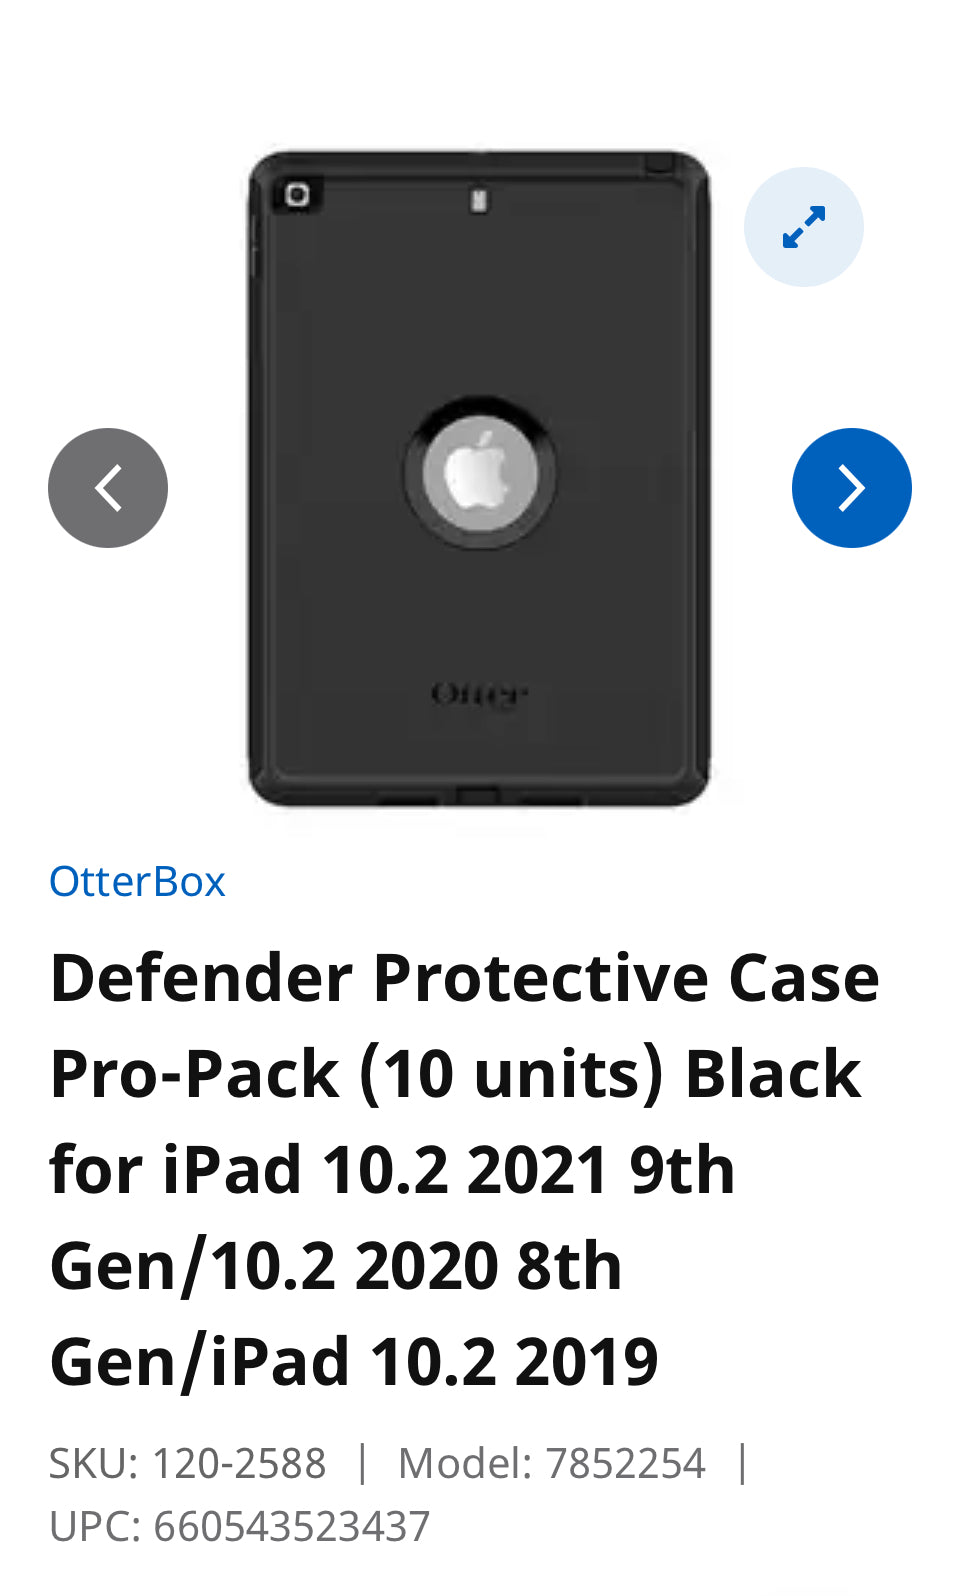
Task: Click the 'Gen/iPad 10.2 2019' title line
Action: click(x=354, y=1362)
